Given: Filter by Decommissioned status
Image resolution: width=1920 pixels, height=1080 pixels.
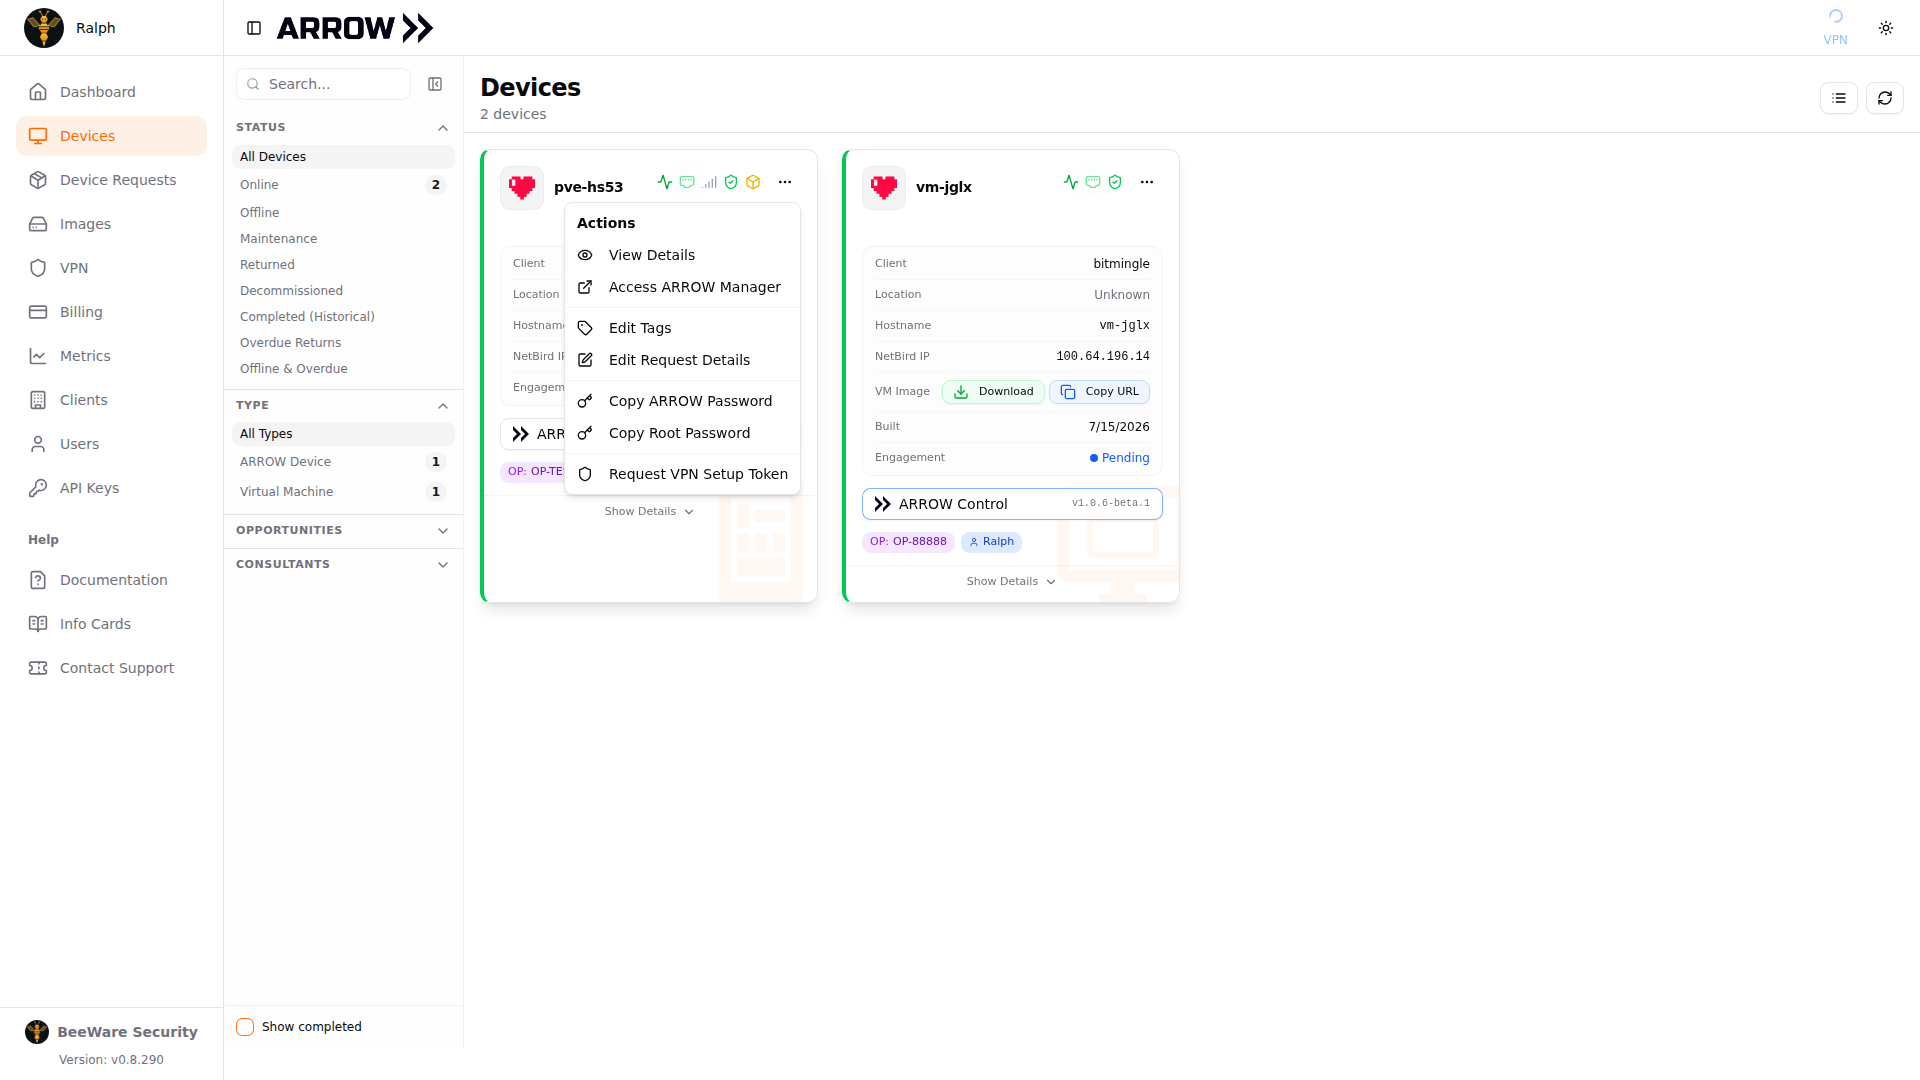Looking at the screenshot, I should click(x=343, y=291).
